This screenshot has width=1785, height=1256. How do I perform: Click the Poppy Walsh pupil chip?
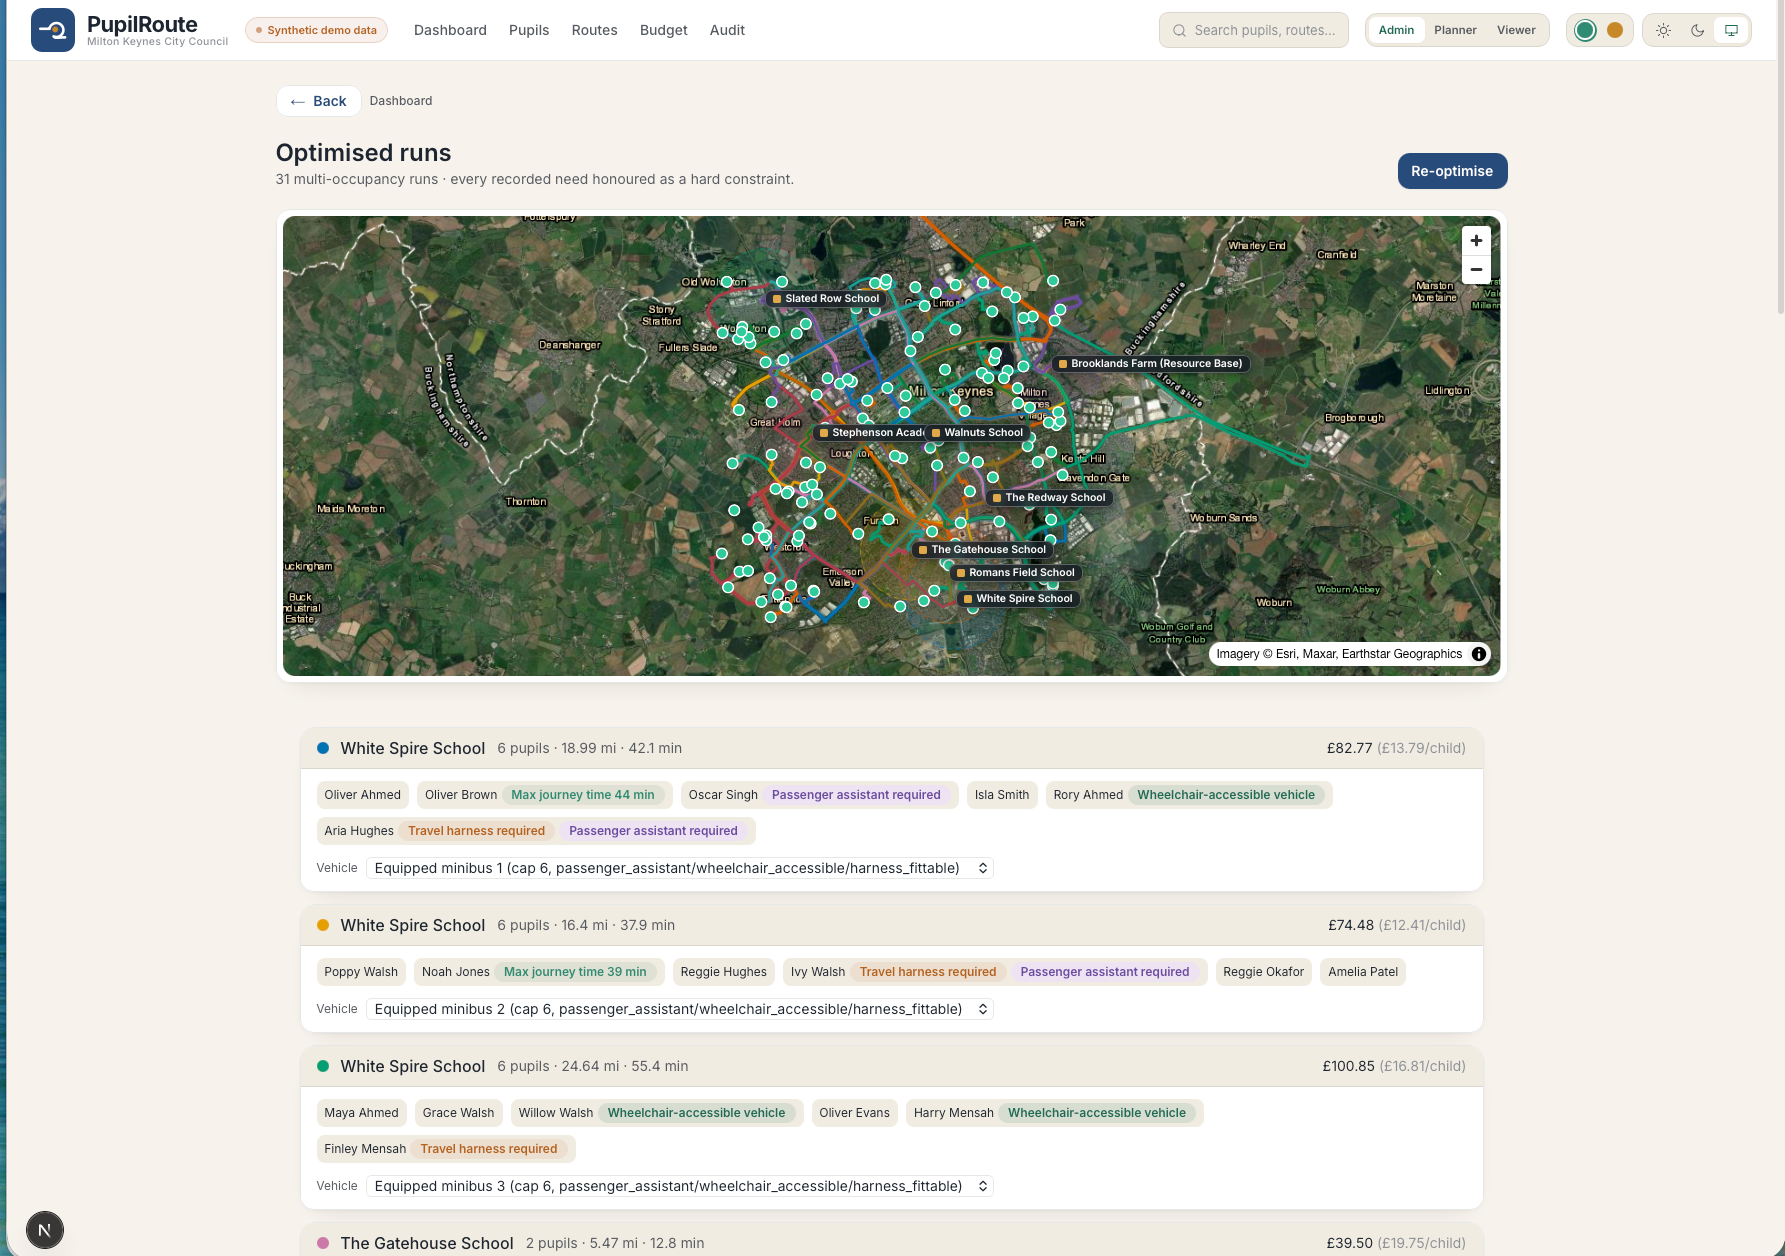361,972
